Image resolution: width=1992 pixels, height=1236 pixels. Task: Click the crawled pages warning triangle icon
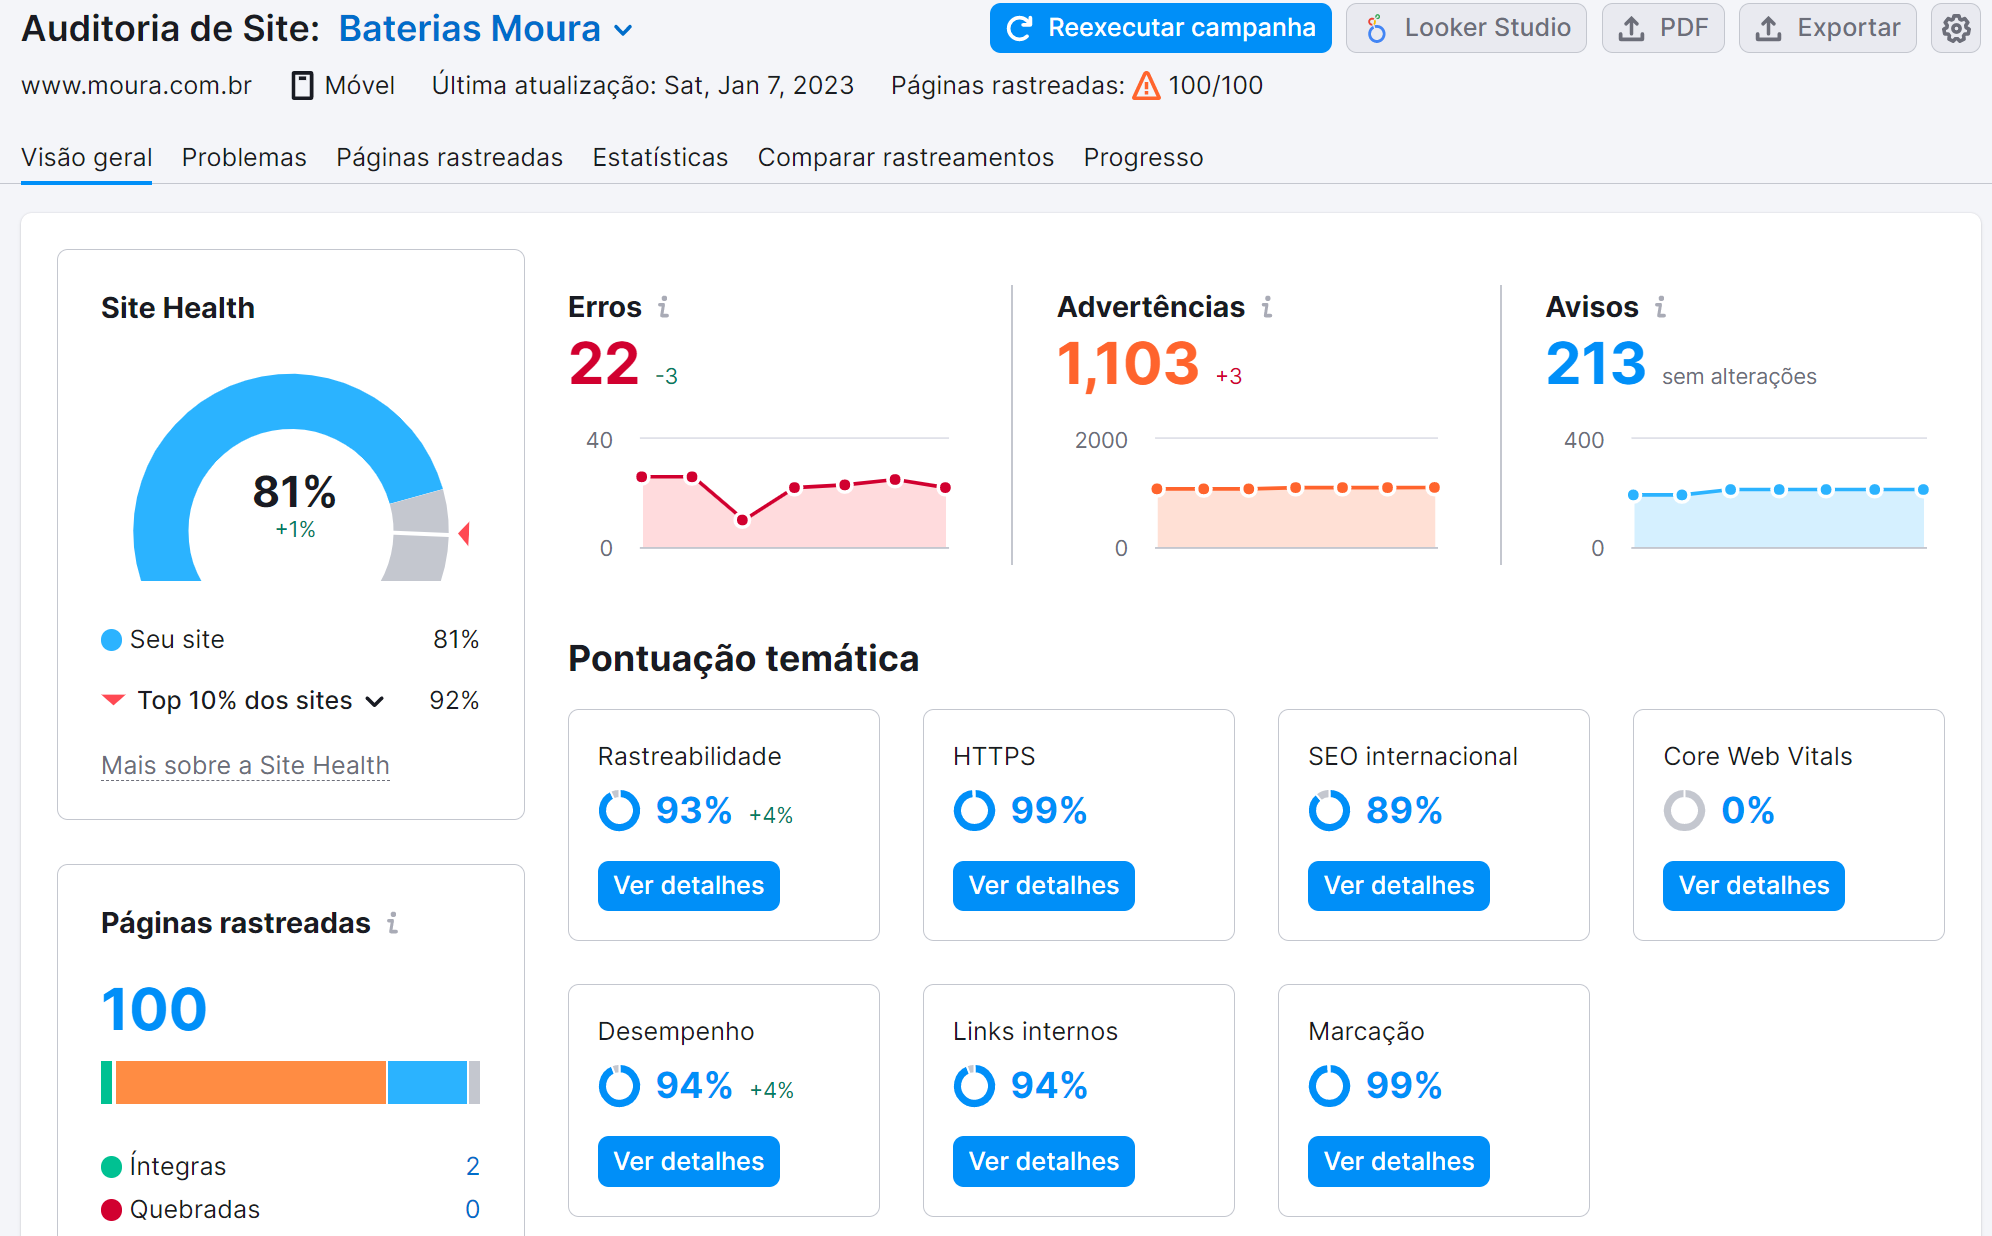1146,86
